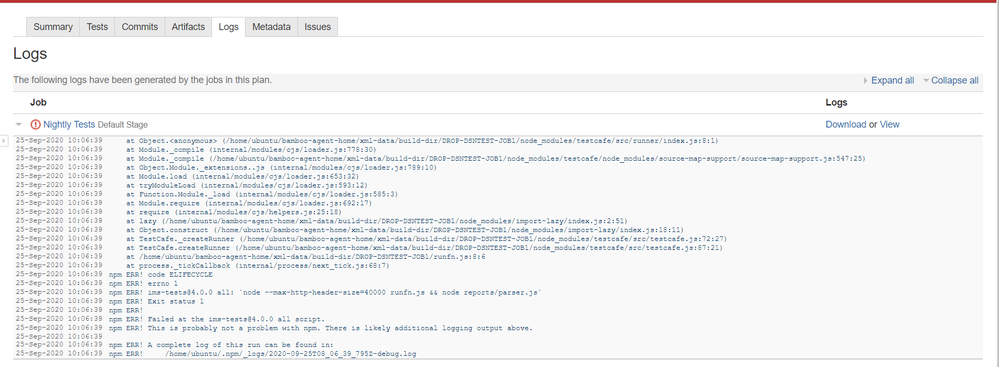Open the Nightly Tests job link
This screenshot has width=999, height=367.
tap(69, 124)
